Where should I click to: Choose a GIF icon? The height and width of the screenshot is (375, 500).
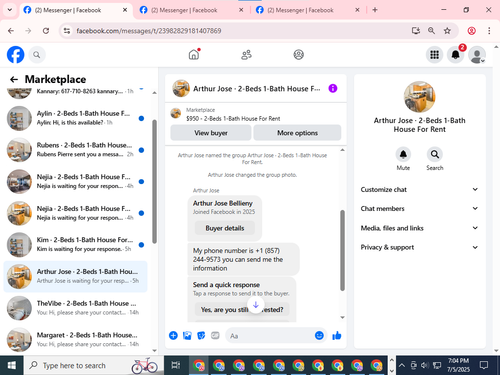click(215, 335)
